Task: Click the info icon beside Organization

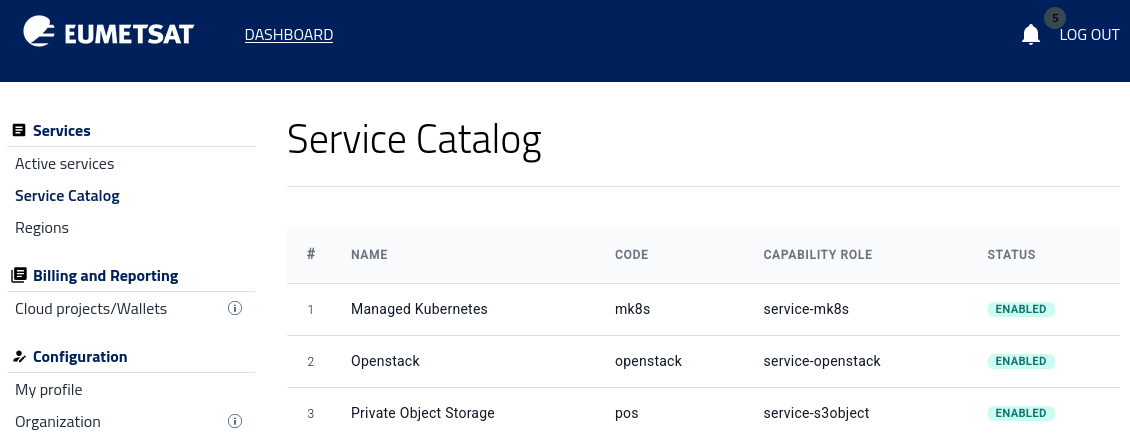Action: (235, 421)
